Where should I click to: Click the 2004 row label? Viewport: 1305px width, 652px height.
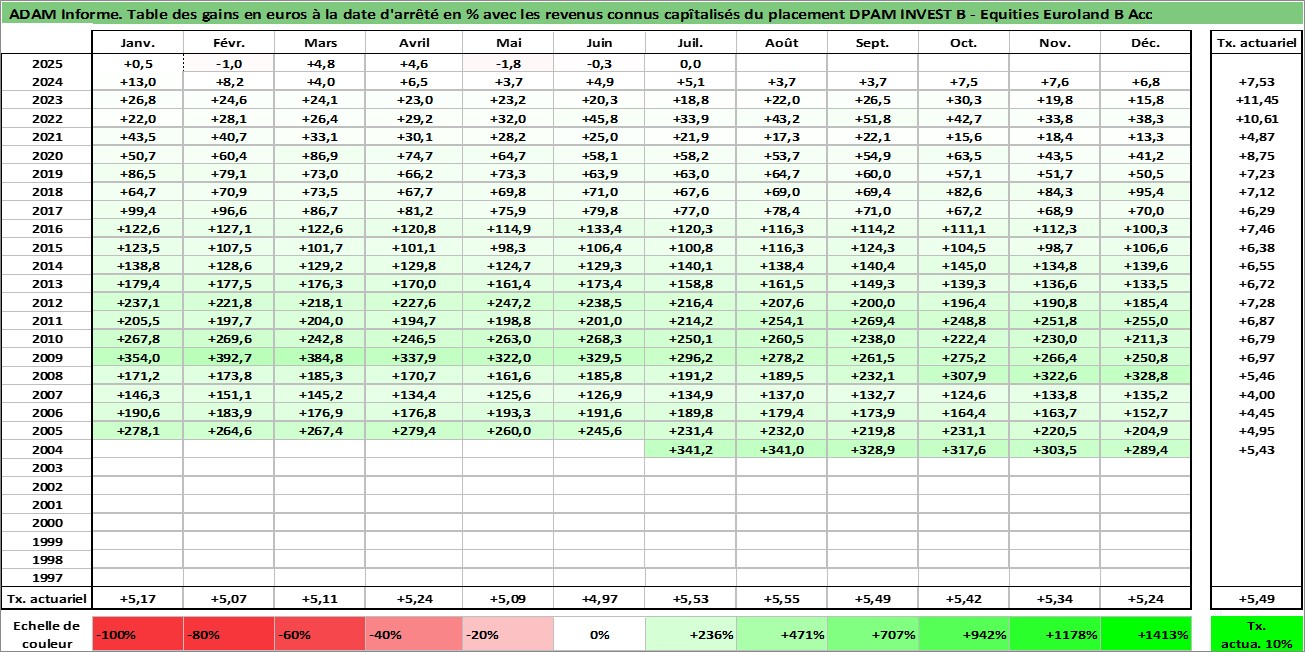[x=47, y=450]
